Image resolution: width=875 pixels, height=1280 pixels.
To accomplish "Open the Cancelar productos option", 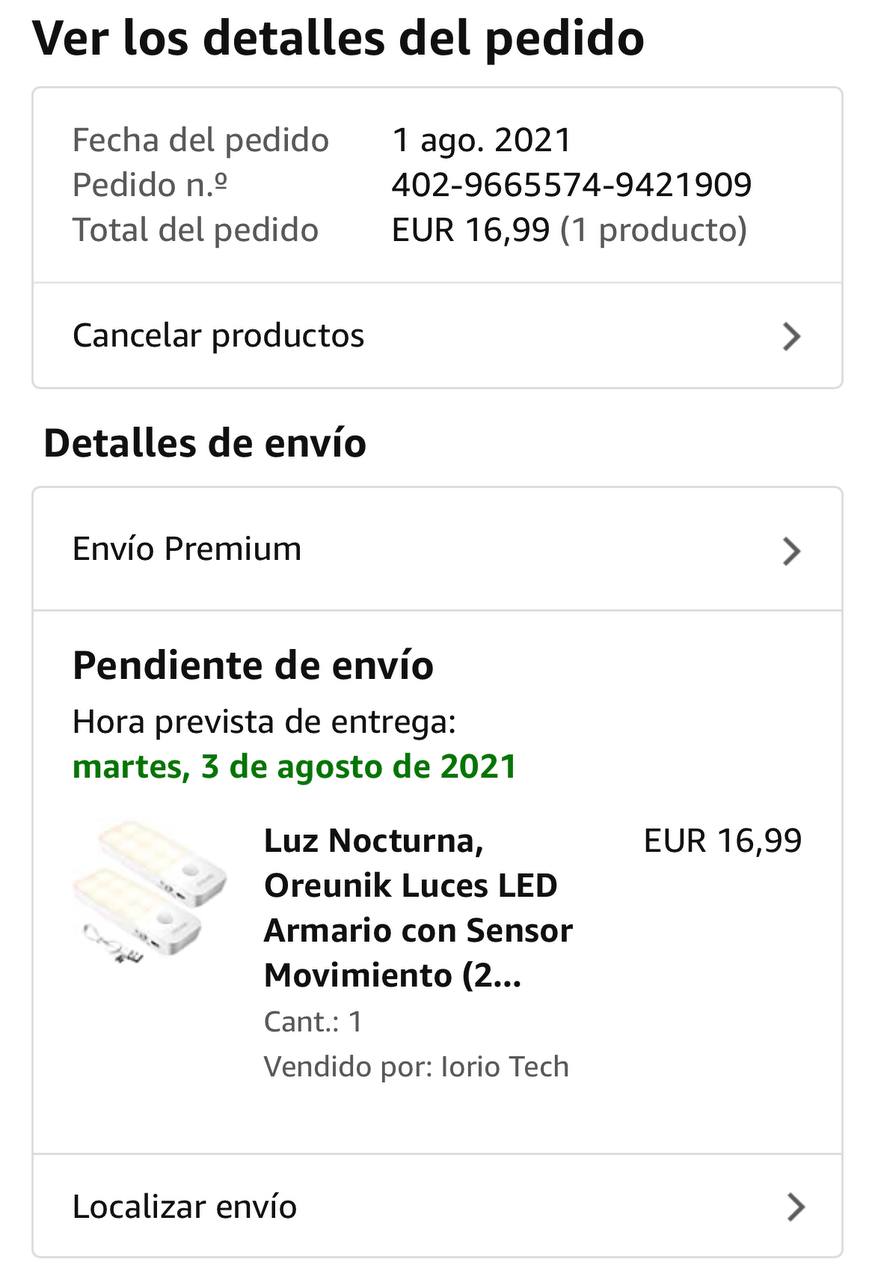I will pyautogui.click(x=218, y=336).
